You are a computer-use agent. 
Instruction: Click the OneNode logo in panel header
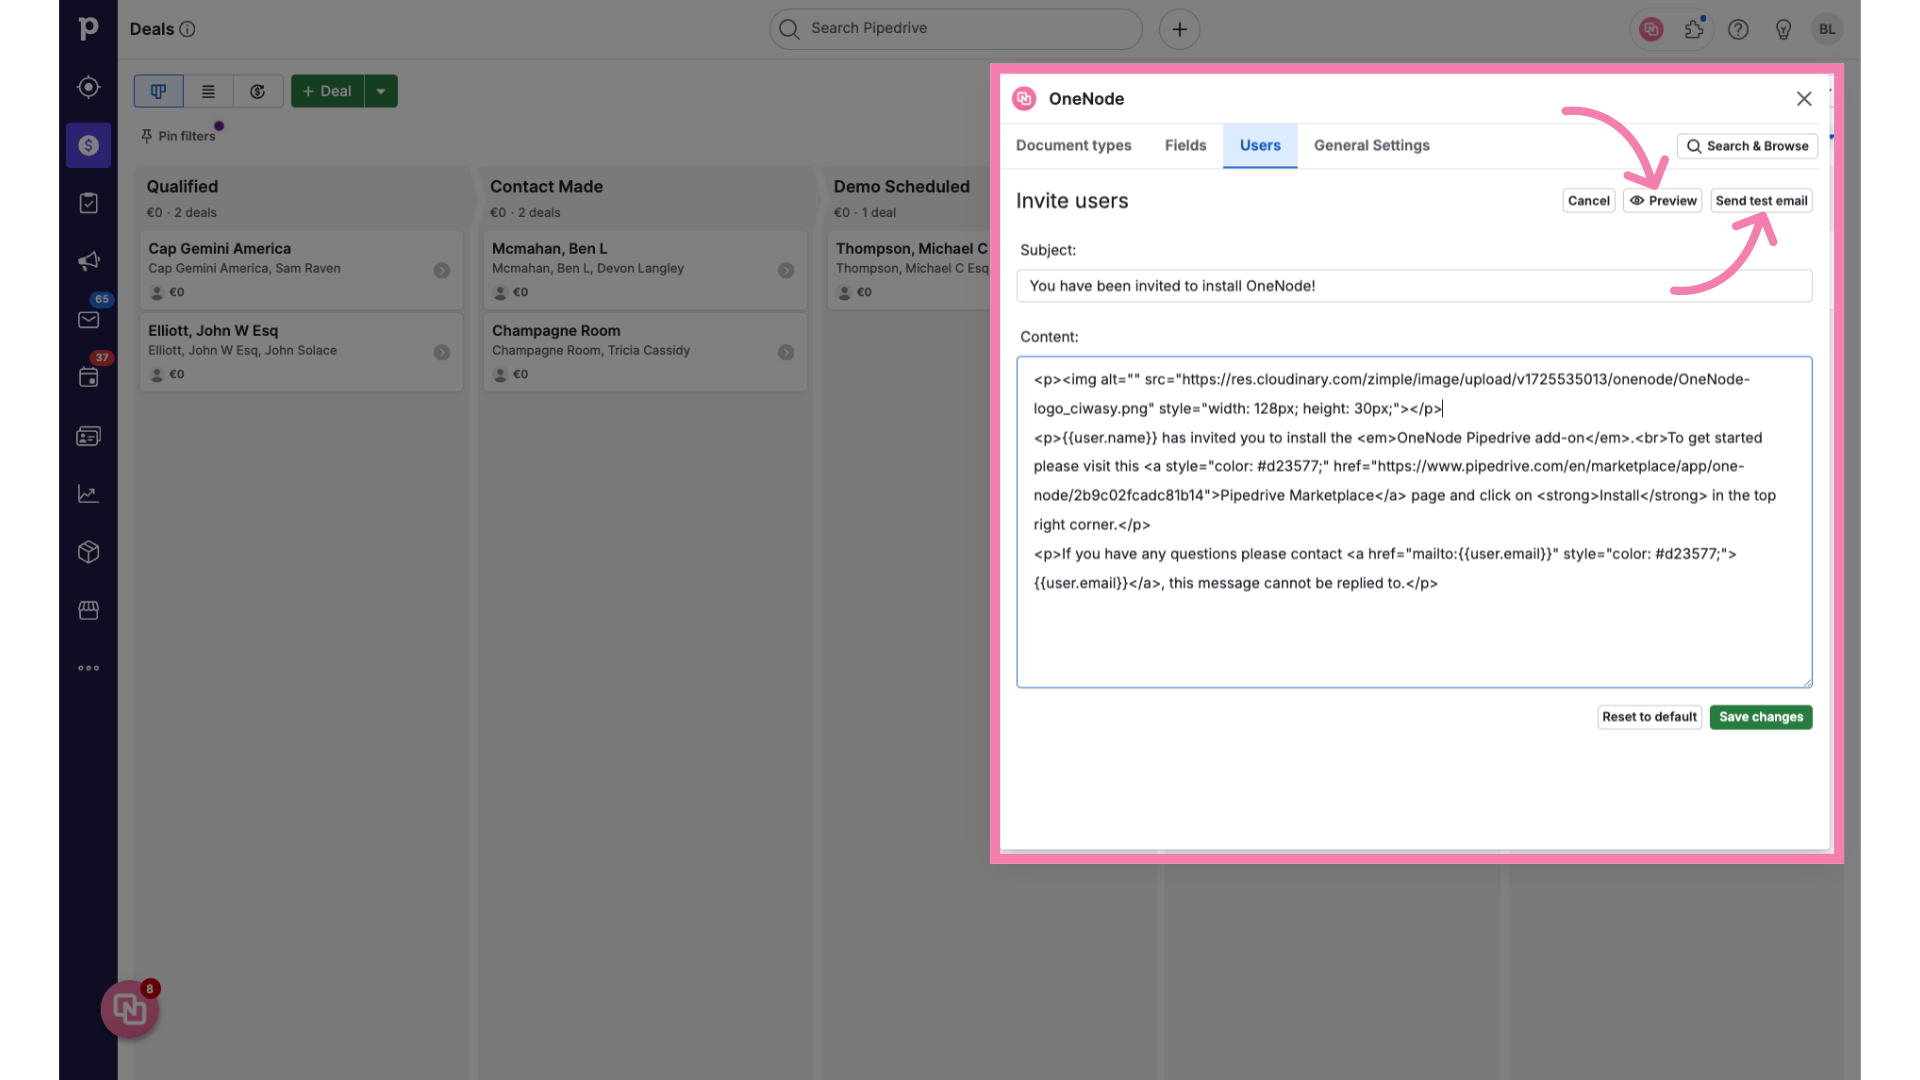click(1024, 98)
